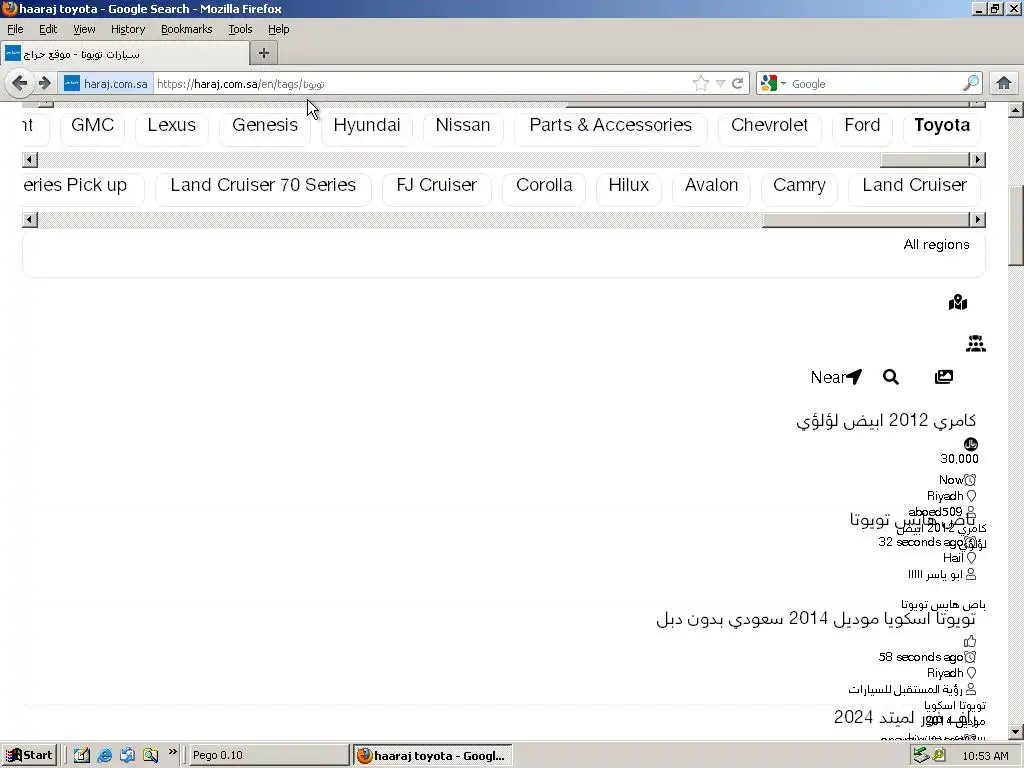Launch Internet Explorer from quick launch
The image size is (1024, 768).
point(104,755)
